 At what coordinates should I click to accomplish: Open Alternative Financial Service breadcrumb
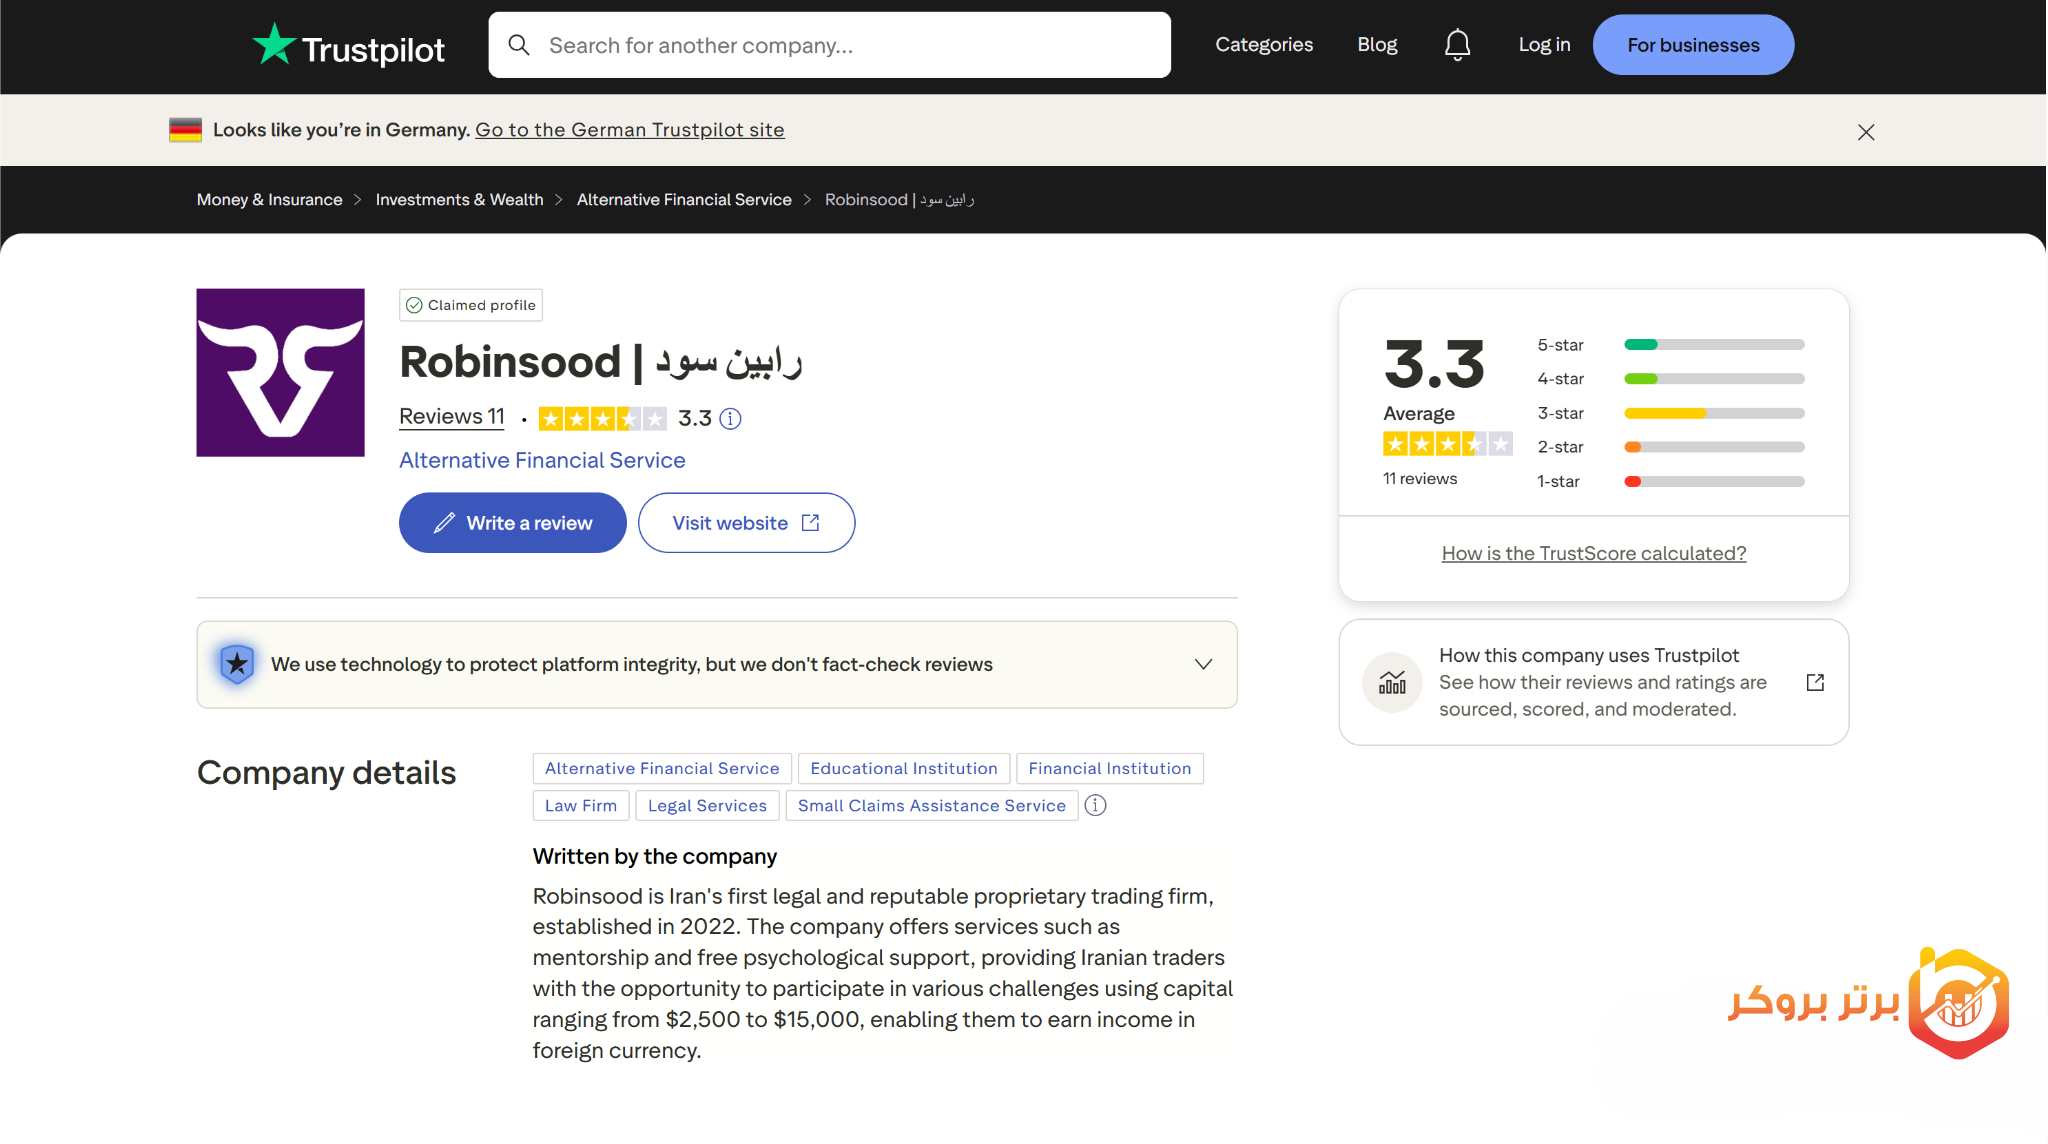pyautogui.click(x=684, y=200)
